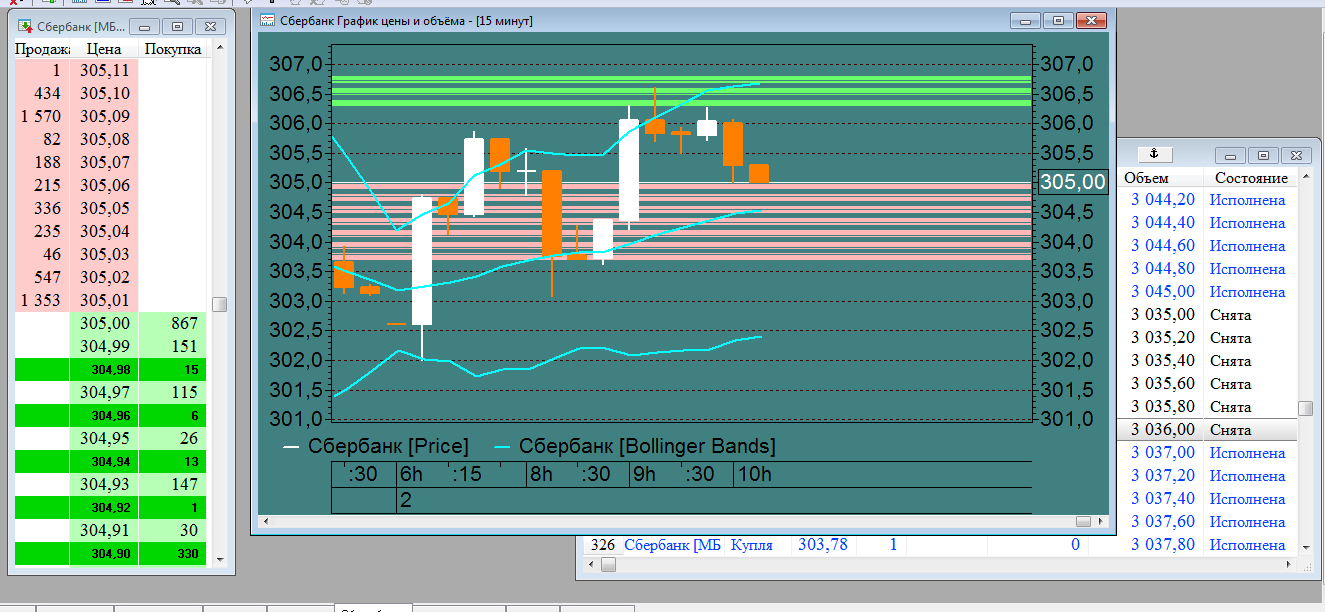
Task: Click orders table horizontal scrollbar thumb
Action: (608, 566)
